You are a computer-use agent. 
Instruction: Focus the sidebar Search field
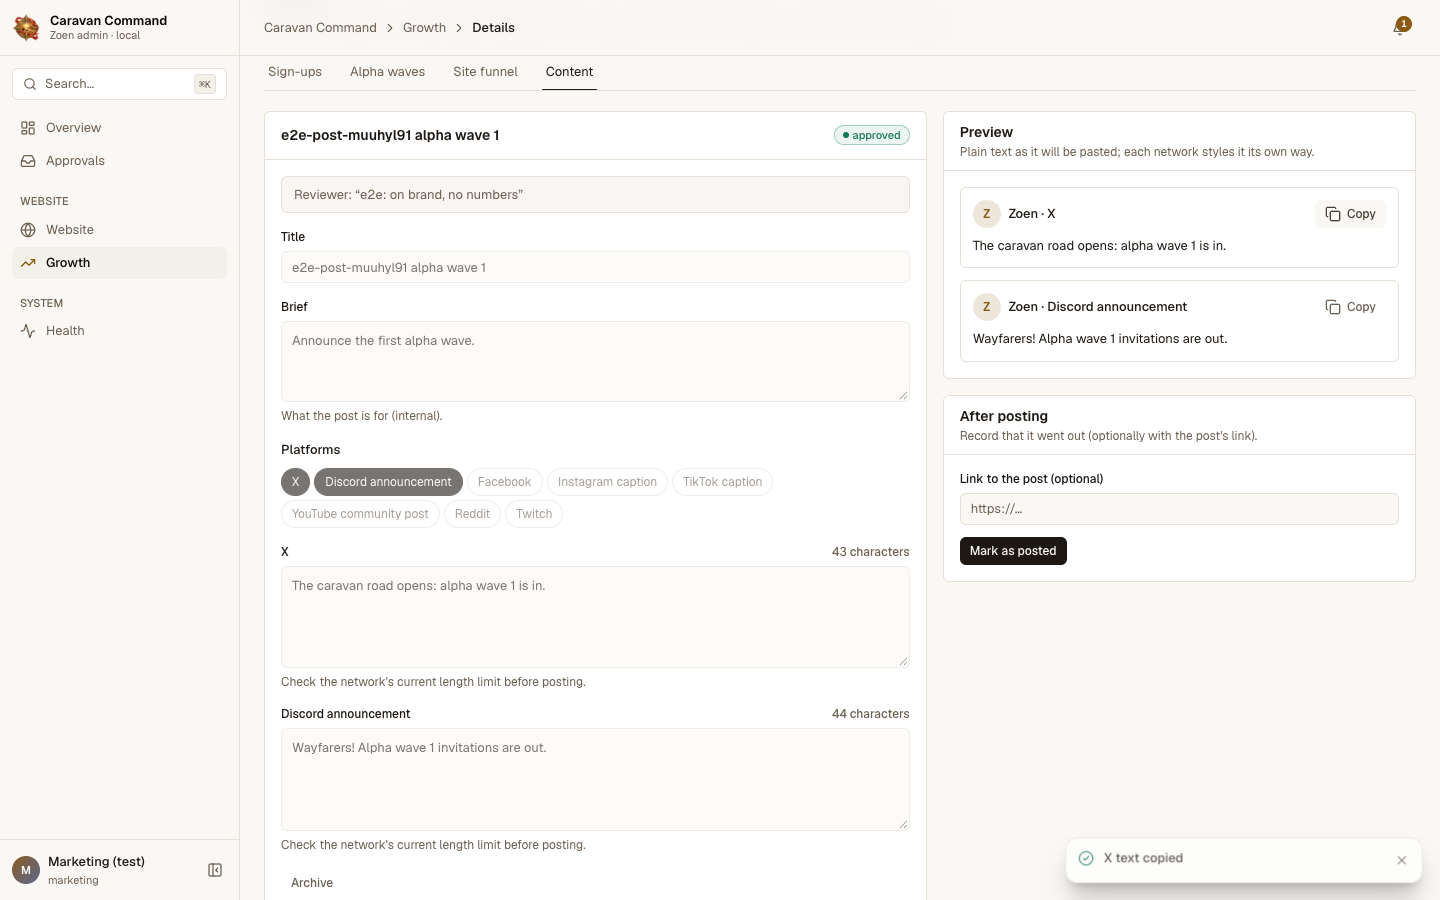click(119, 84)
